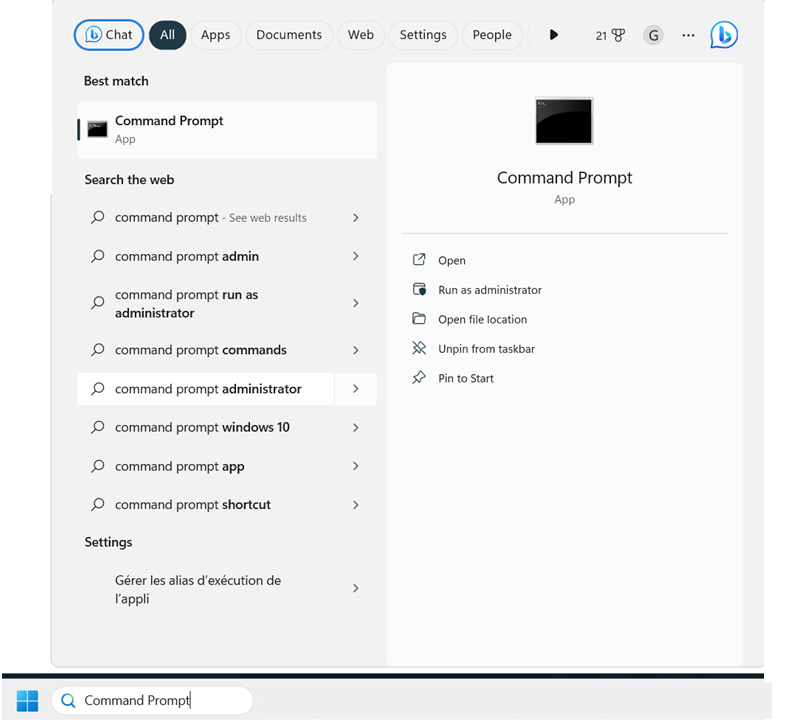Click the magnifier icon in taskbar search
This screenshot has height=720, width=789.
pos(68,700)
